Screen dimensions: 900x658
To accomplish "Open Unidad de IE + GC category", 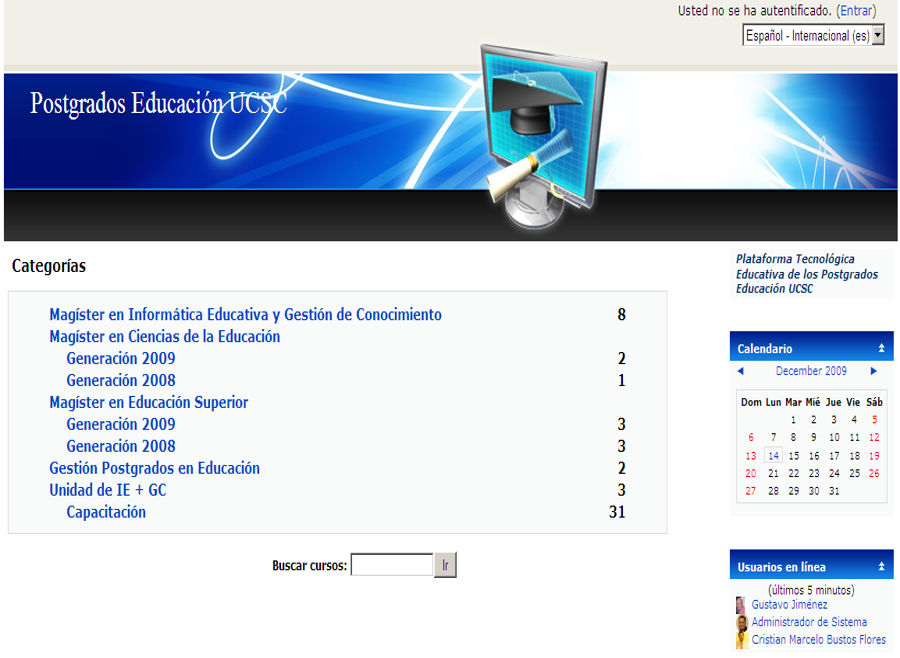I will [108, 490].
